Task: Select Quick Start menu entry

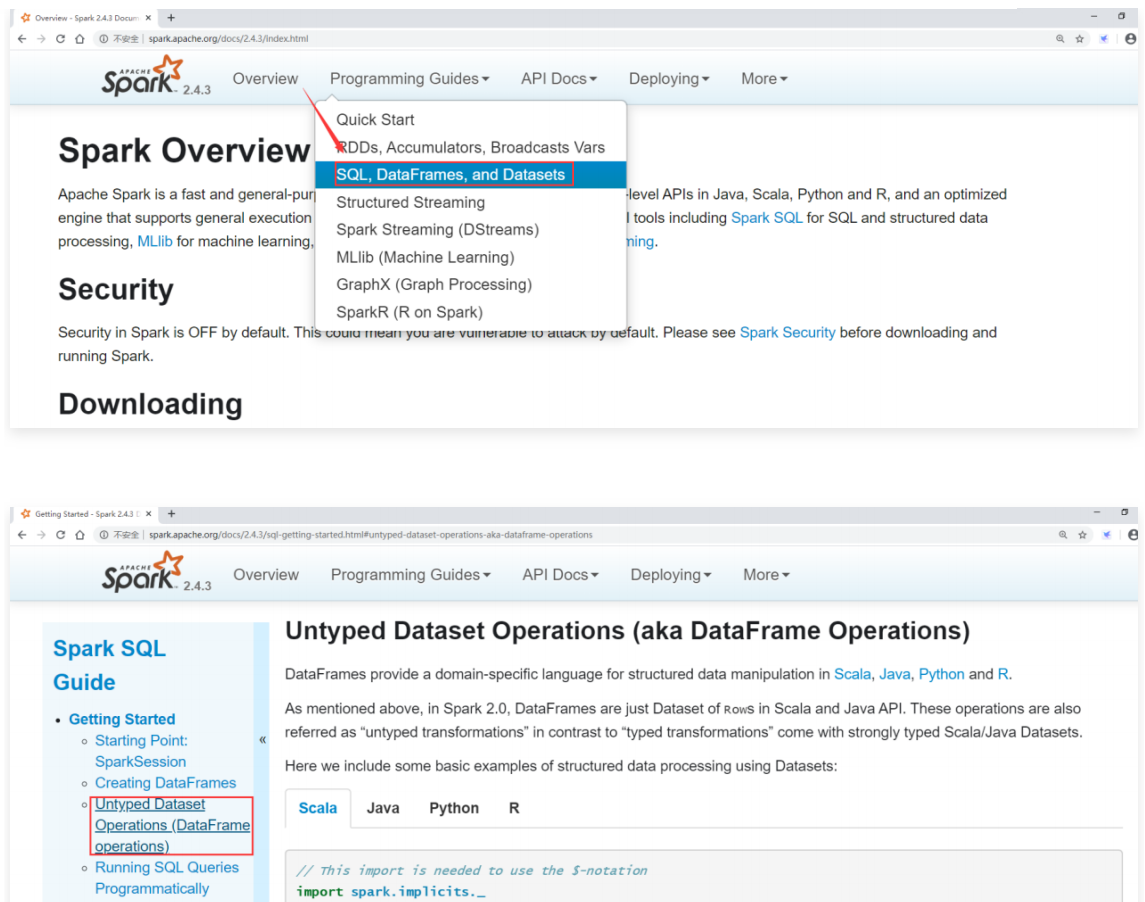Action: (470, 120)
